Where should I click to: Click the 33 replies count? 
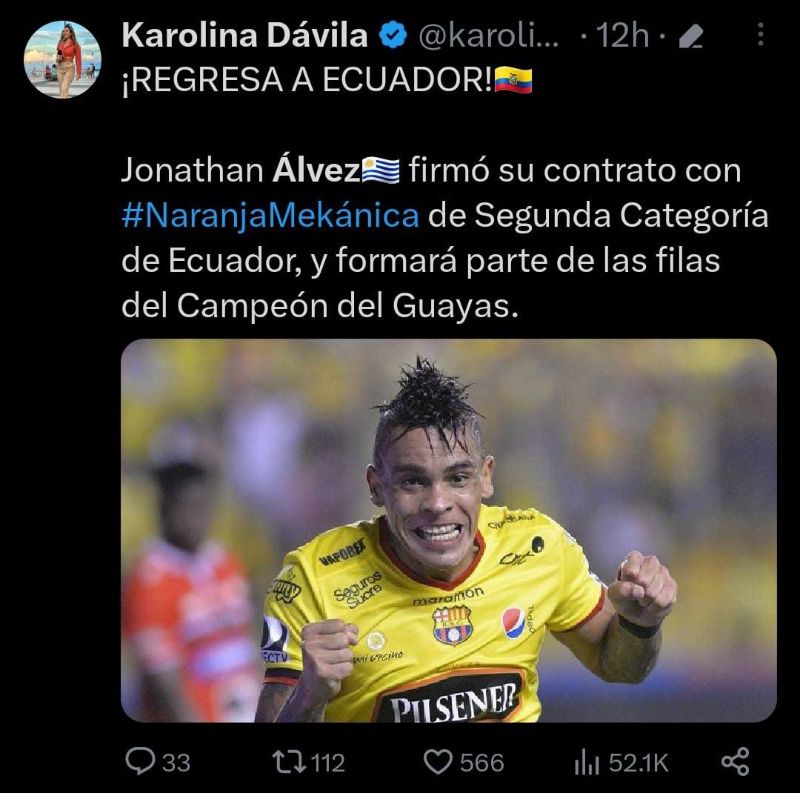pyautogui.click(x=177, y=763)
